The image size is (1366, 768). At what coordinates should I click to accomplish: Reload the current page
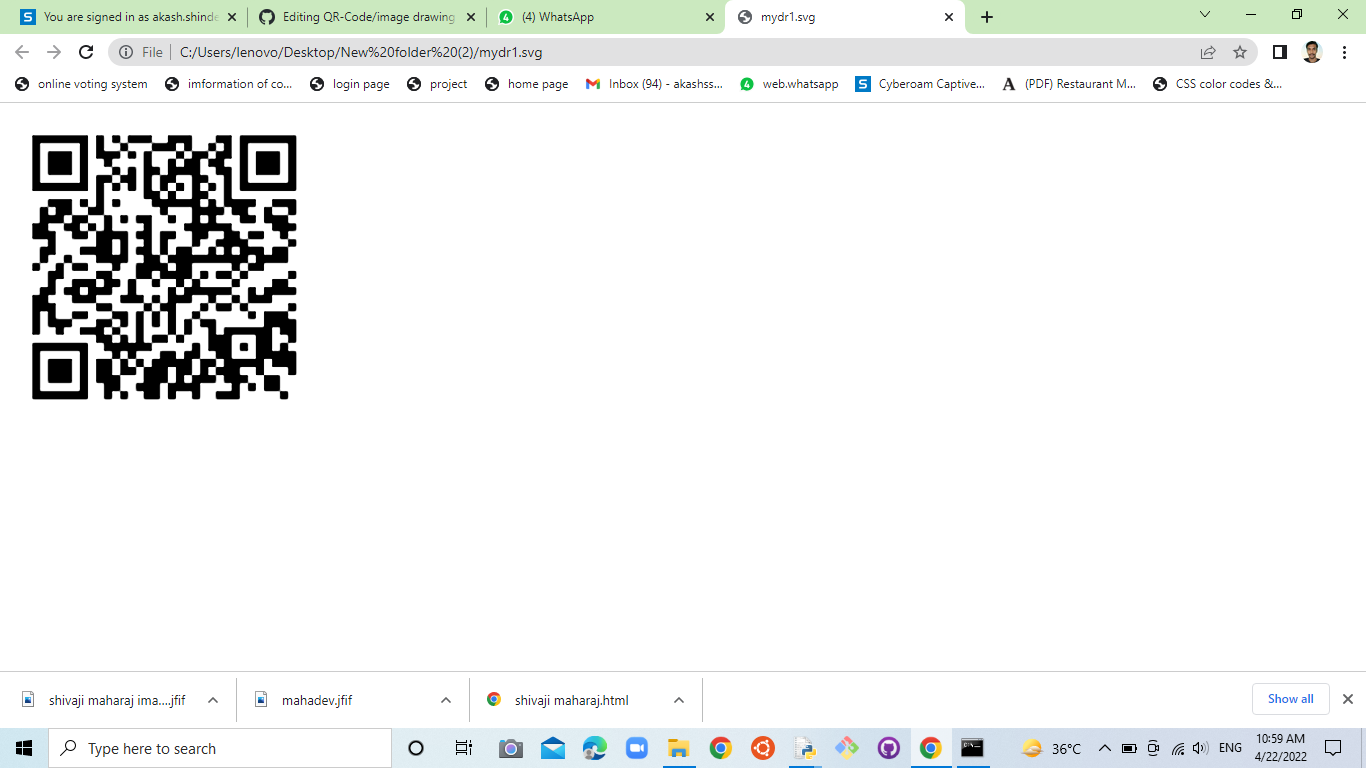tap(86, 52)
